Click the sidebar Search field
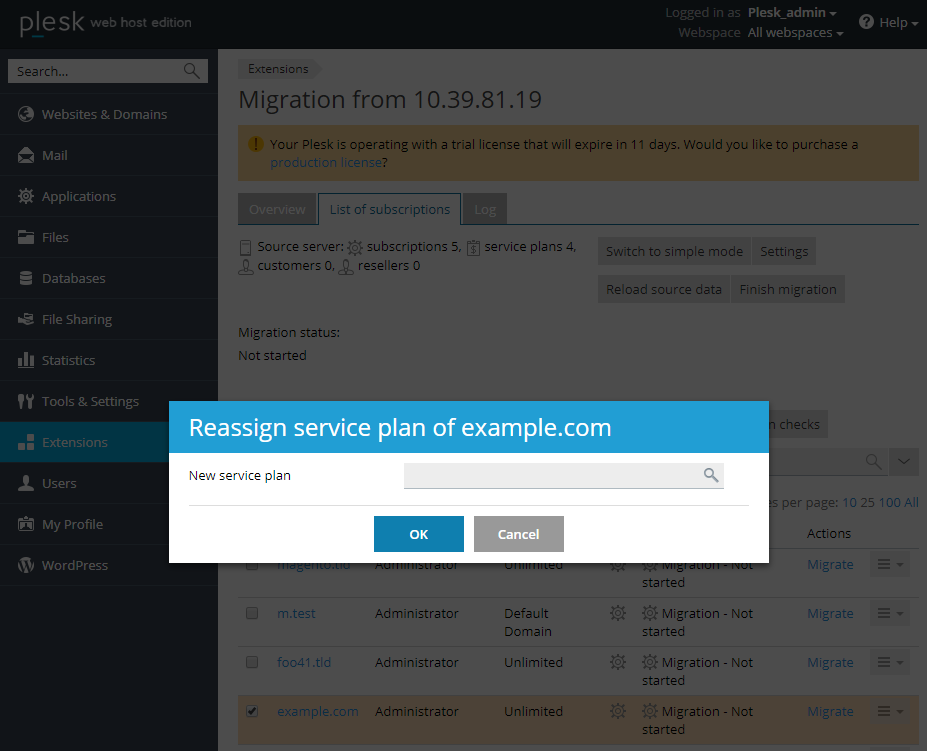The width and height of the screenshot is (927, 751). (x=108, y=71)
